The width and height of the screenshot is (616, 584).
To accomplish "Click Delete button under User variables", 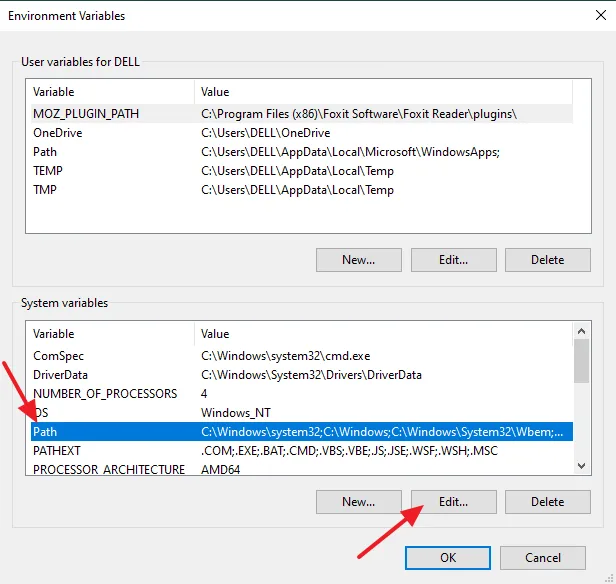I will tap(548, 260).
